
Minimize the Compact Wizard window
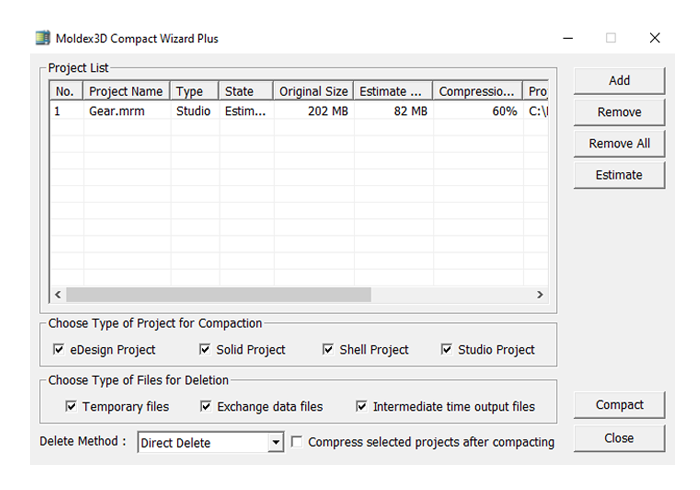click(568, 38)
